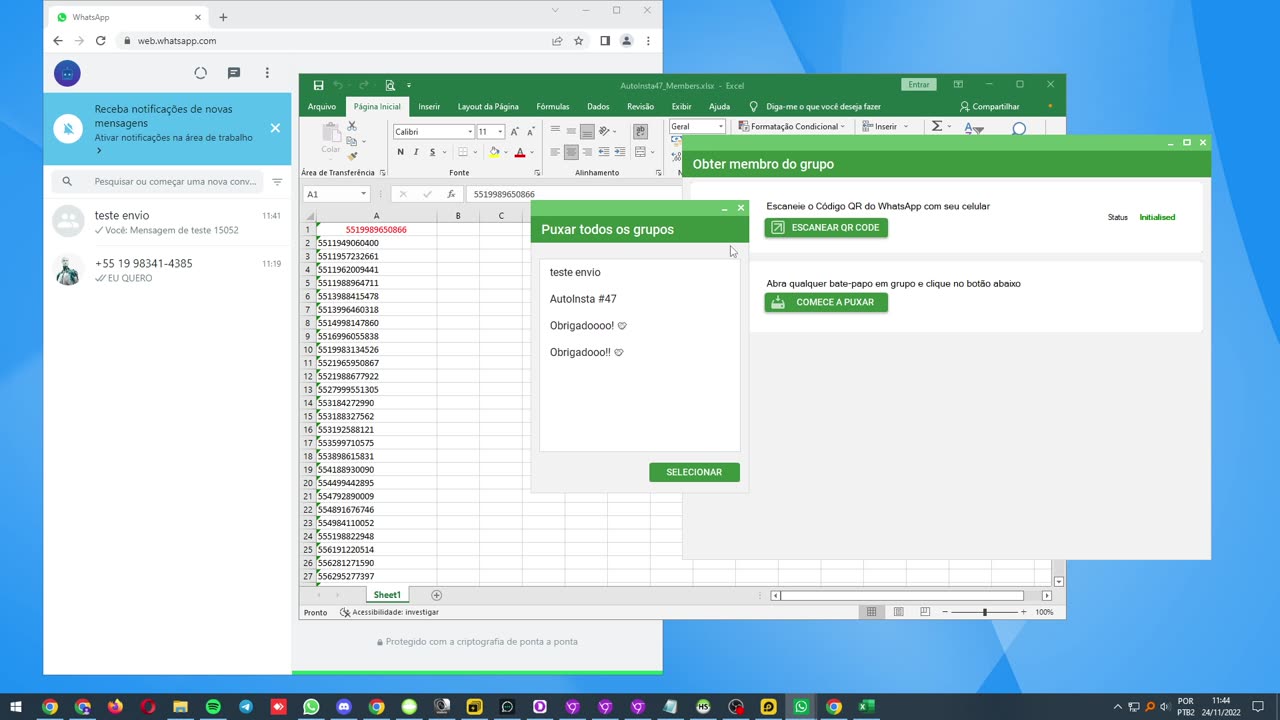Click the AutoSum sigma icon in Excel
1280x720 pixels.
pos(937,126)
